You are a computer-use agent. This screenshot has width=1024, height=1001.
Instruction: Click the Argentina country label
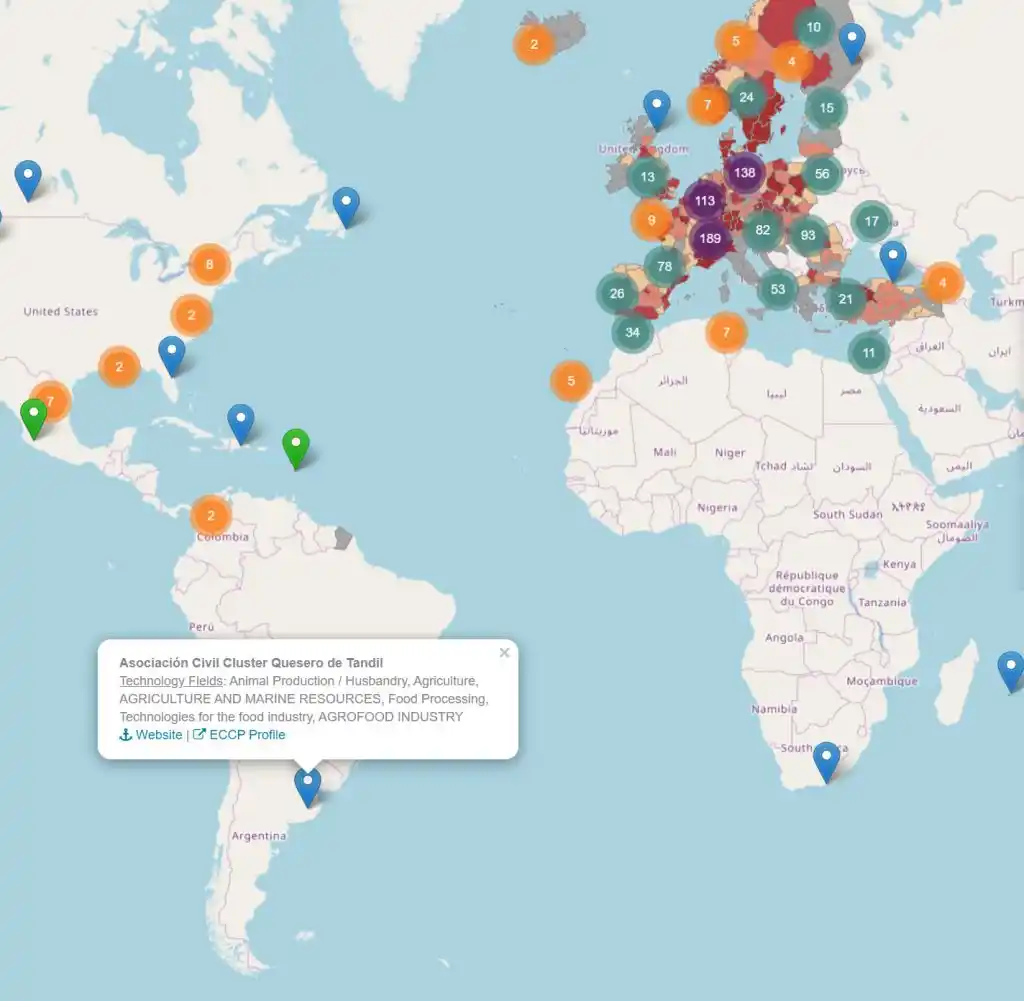coord(259,836)
